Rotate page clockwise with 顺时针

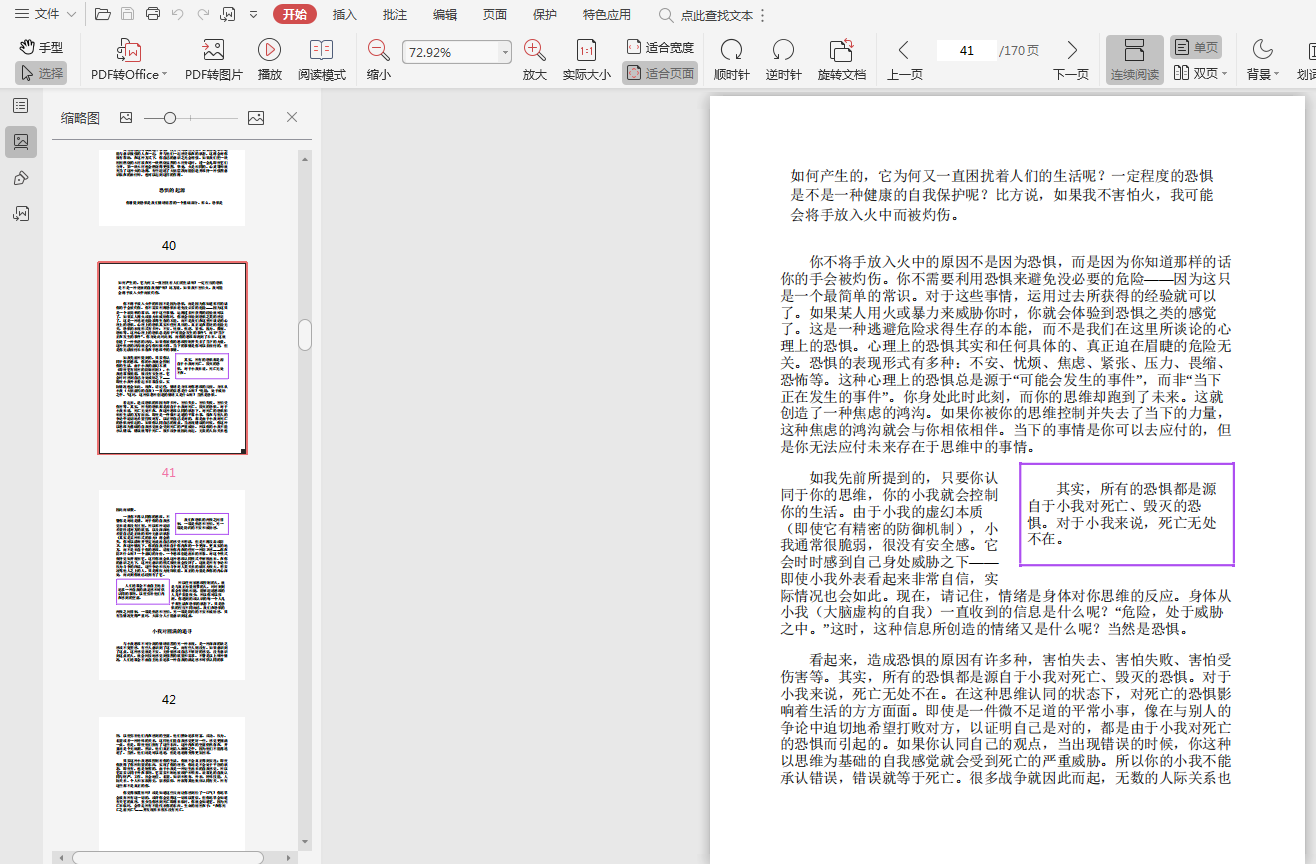[x=731, y=50]
